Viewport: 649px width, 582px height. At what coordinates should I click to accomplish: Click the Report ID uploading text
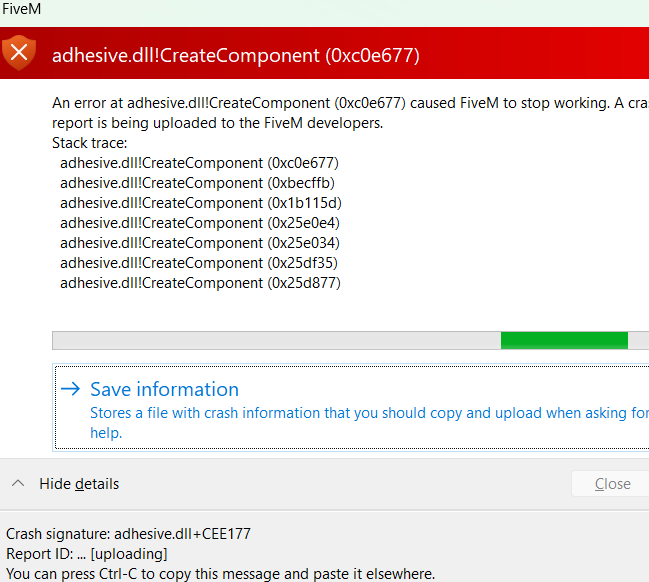point(87,553)
